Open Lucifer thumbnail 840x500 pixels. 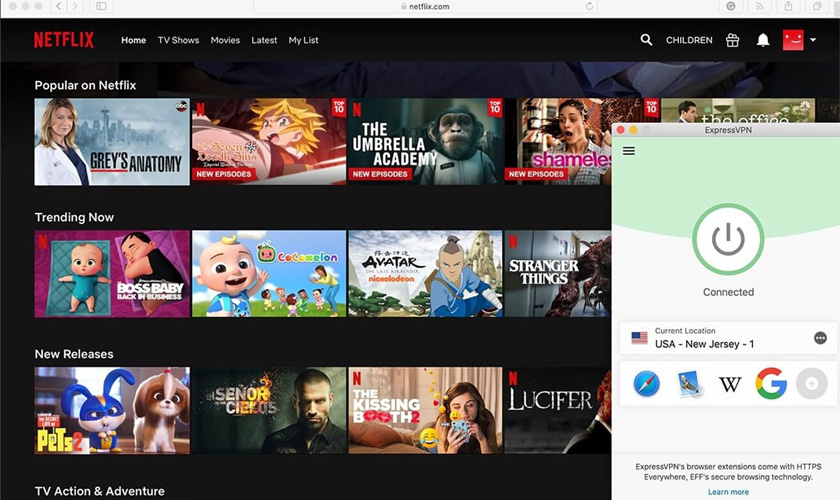pyautogui.click(x=558, y=411)
